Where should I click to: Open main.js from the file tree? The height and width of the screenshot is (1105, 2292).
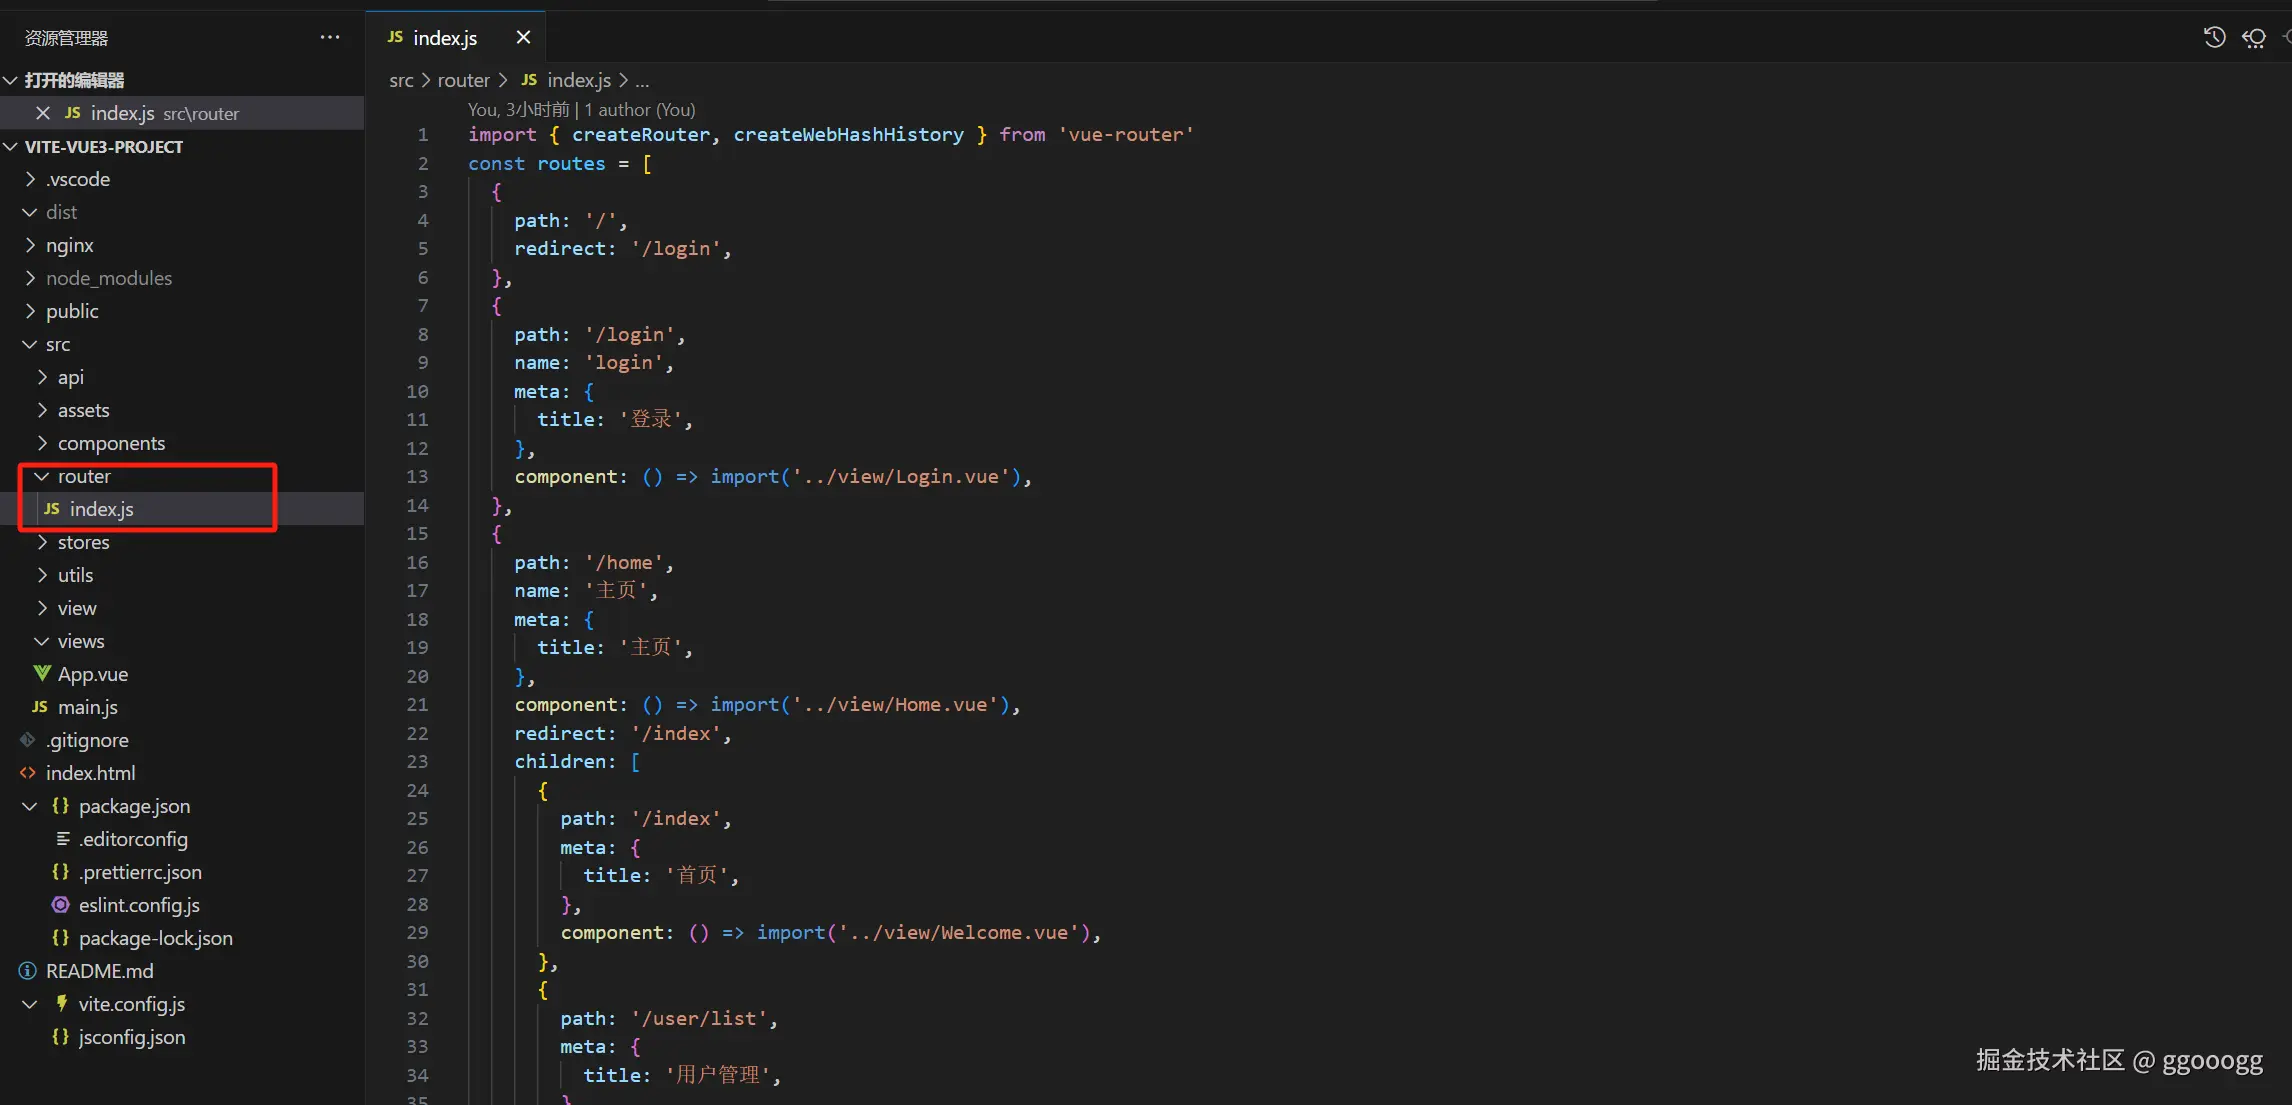(87, 707)
